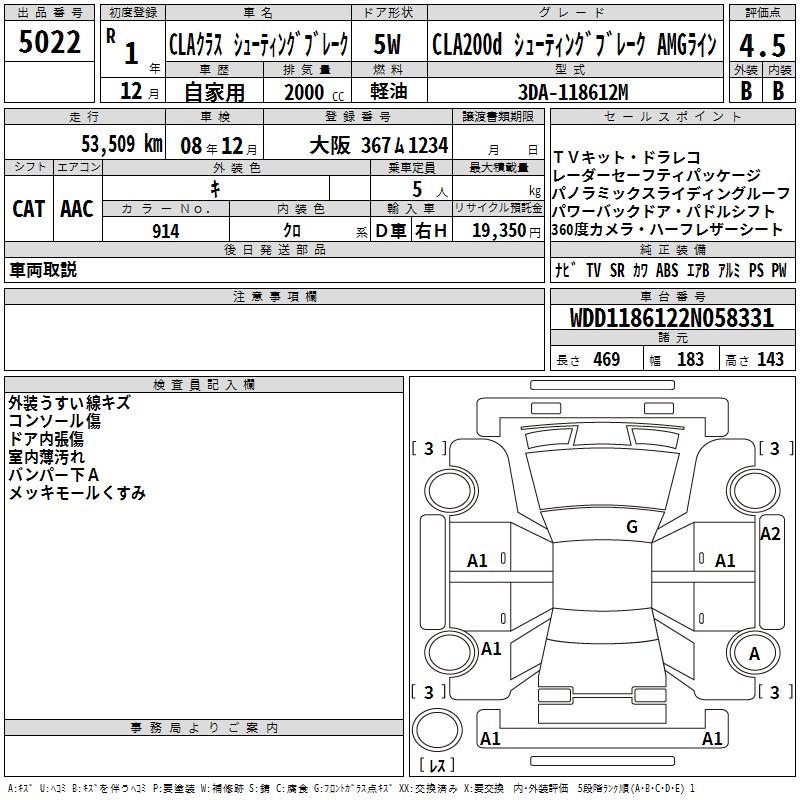Image resolution: width=800 pixels, height=800 pixels.
Task: Click 注意事項欄 header
Action: 275,296
